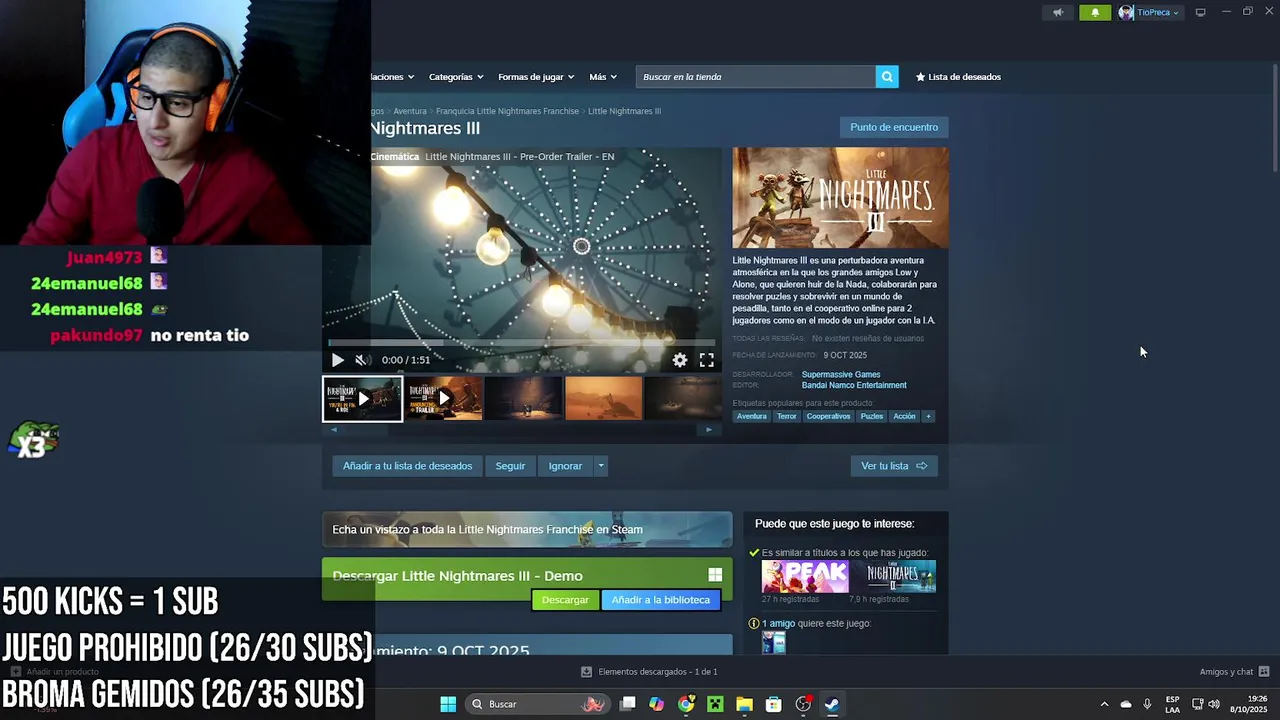Open Elementos descargados downloads status

tap(651, 672)
